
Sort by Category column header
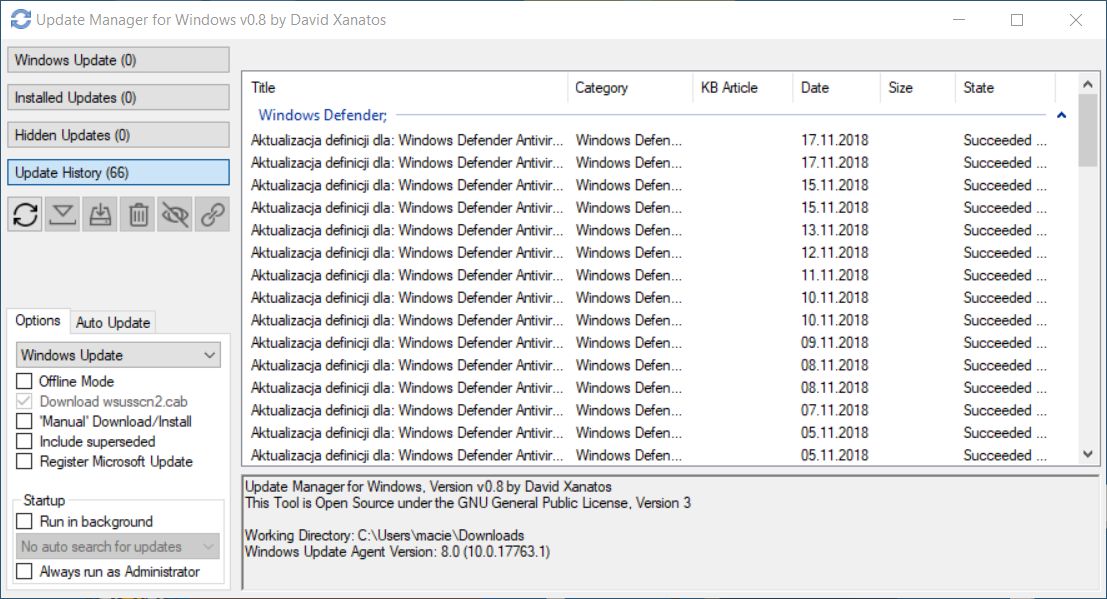(630, 88)
